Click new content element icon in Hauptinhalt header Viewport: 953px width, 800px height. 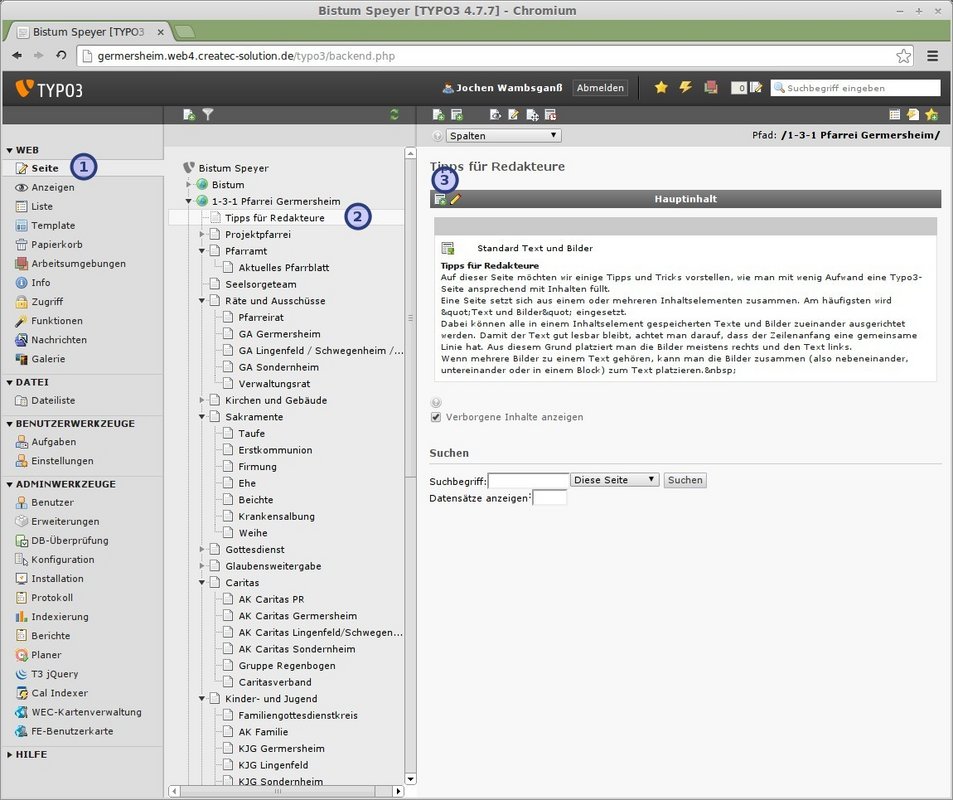pyautogui.click(x=440, y=199)
